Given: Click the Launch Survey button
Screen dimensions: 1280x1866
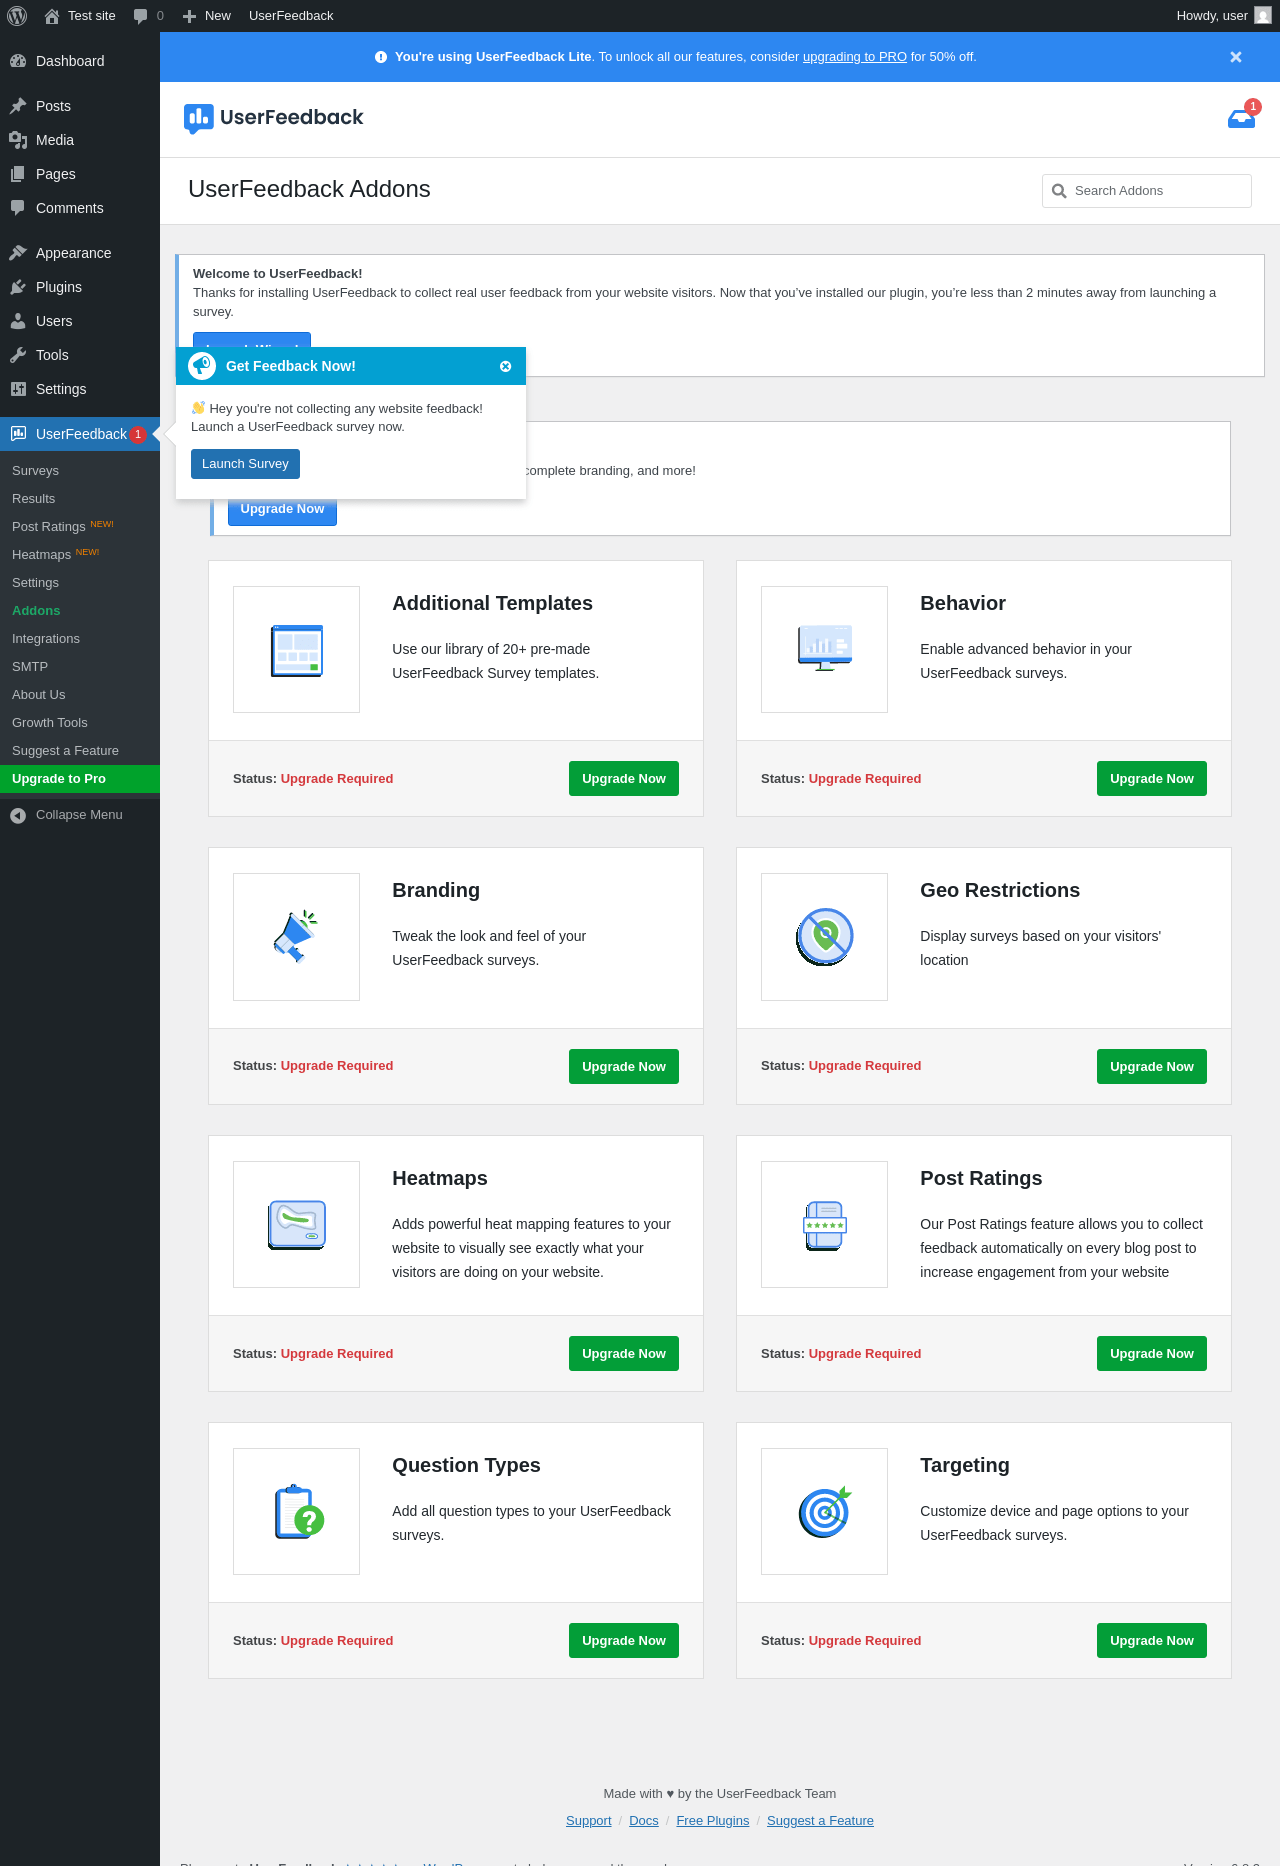Looking at the screenshot, I should [245, 464].
